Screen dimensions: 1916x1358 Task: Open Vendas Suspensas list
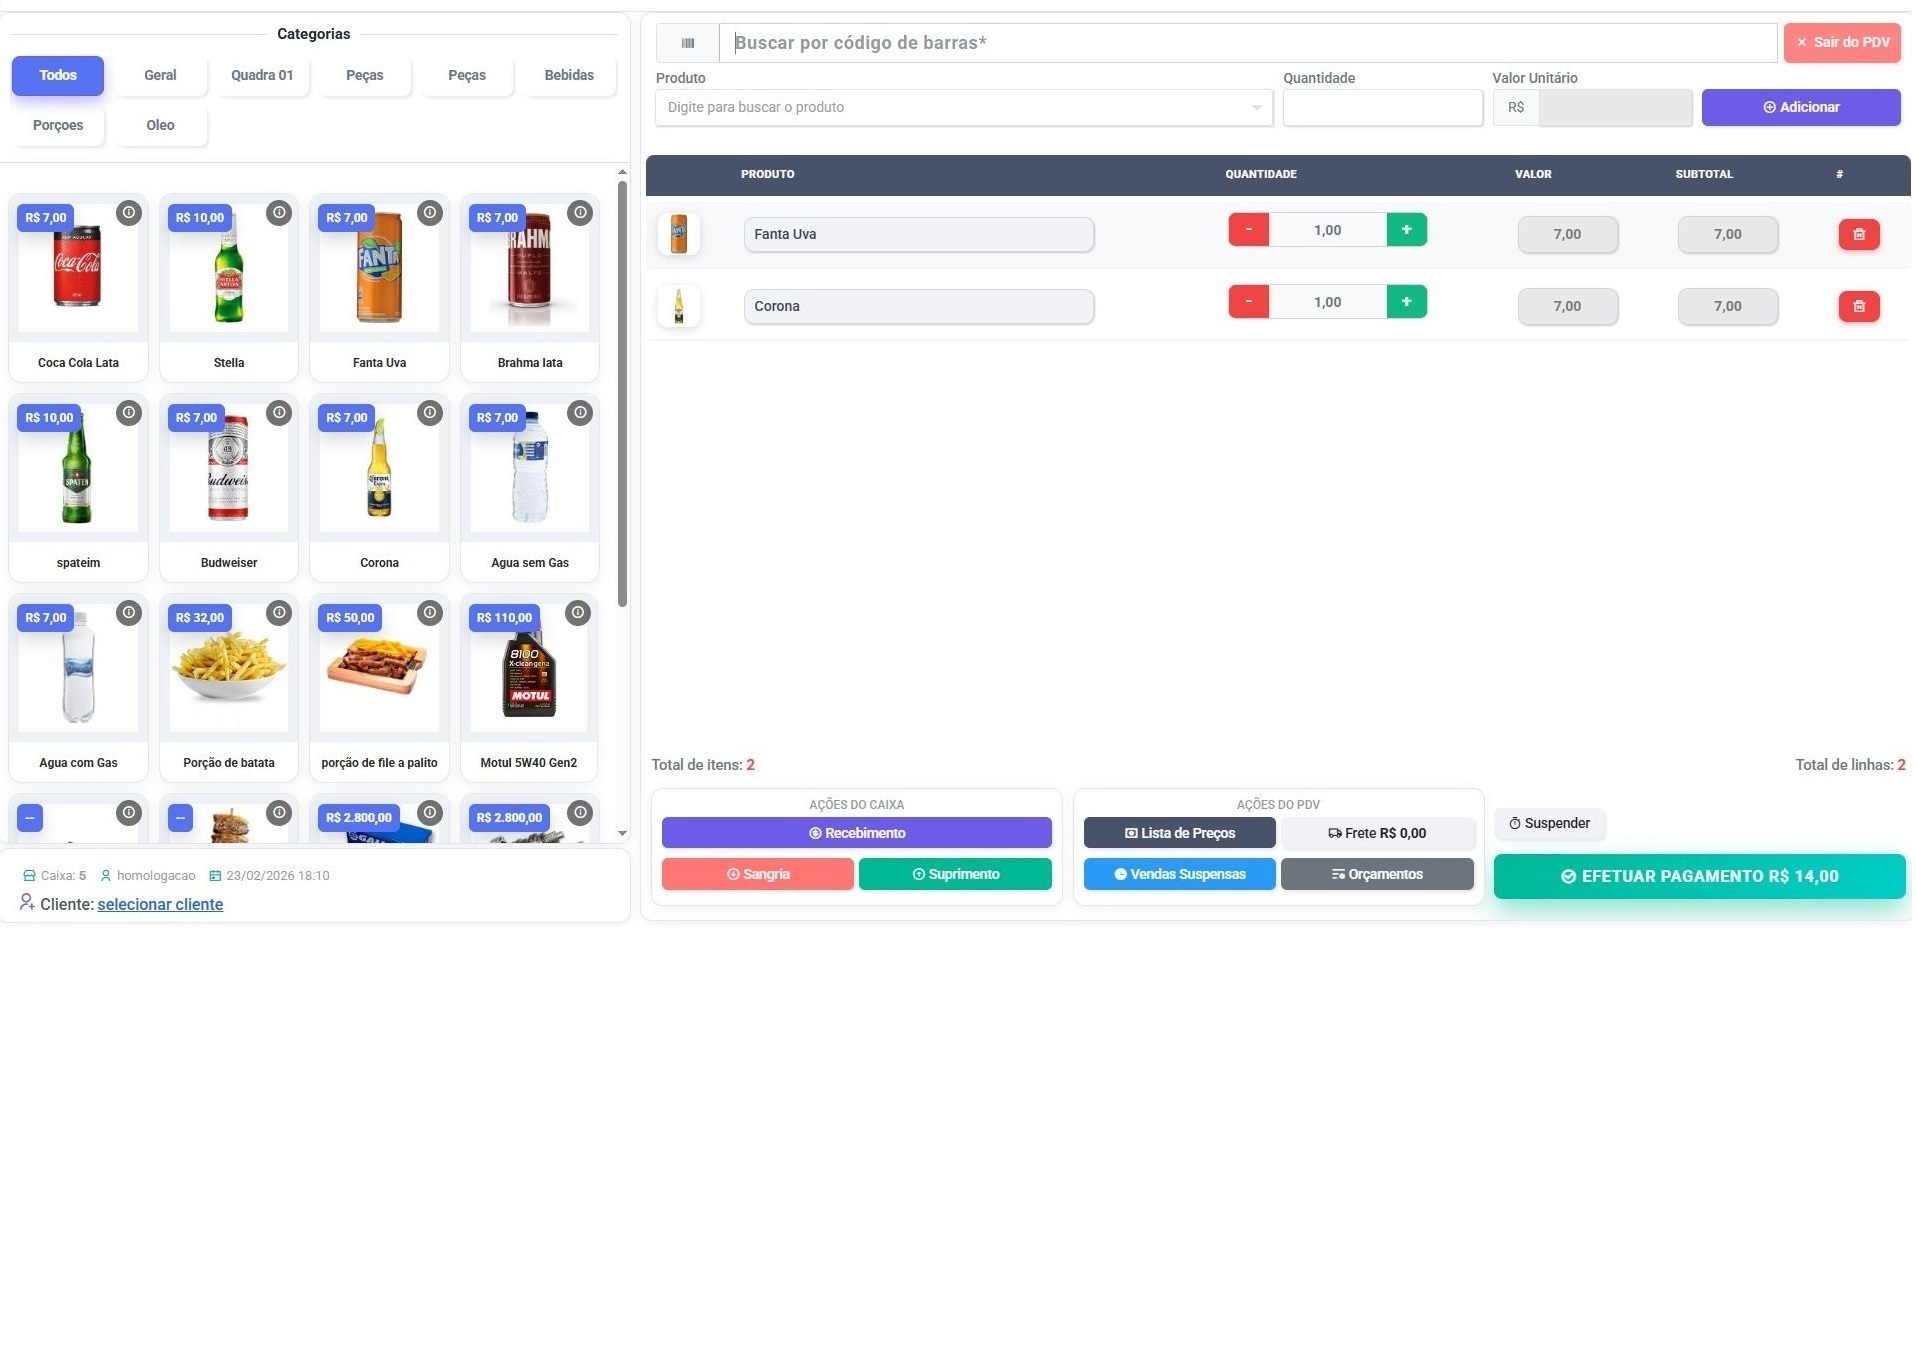1178,875
